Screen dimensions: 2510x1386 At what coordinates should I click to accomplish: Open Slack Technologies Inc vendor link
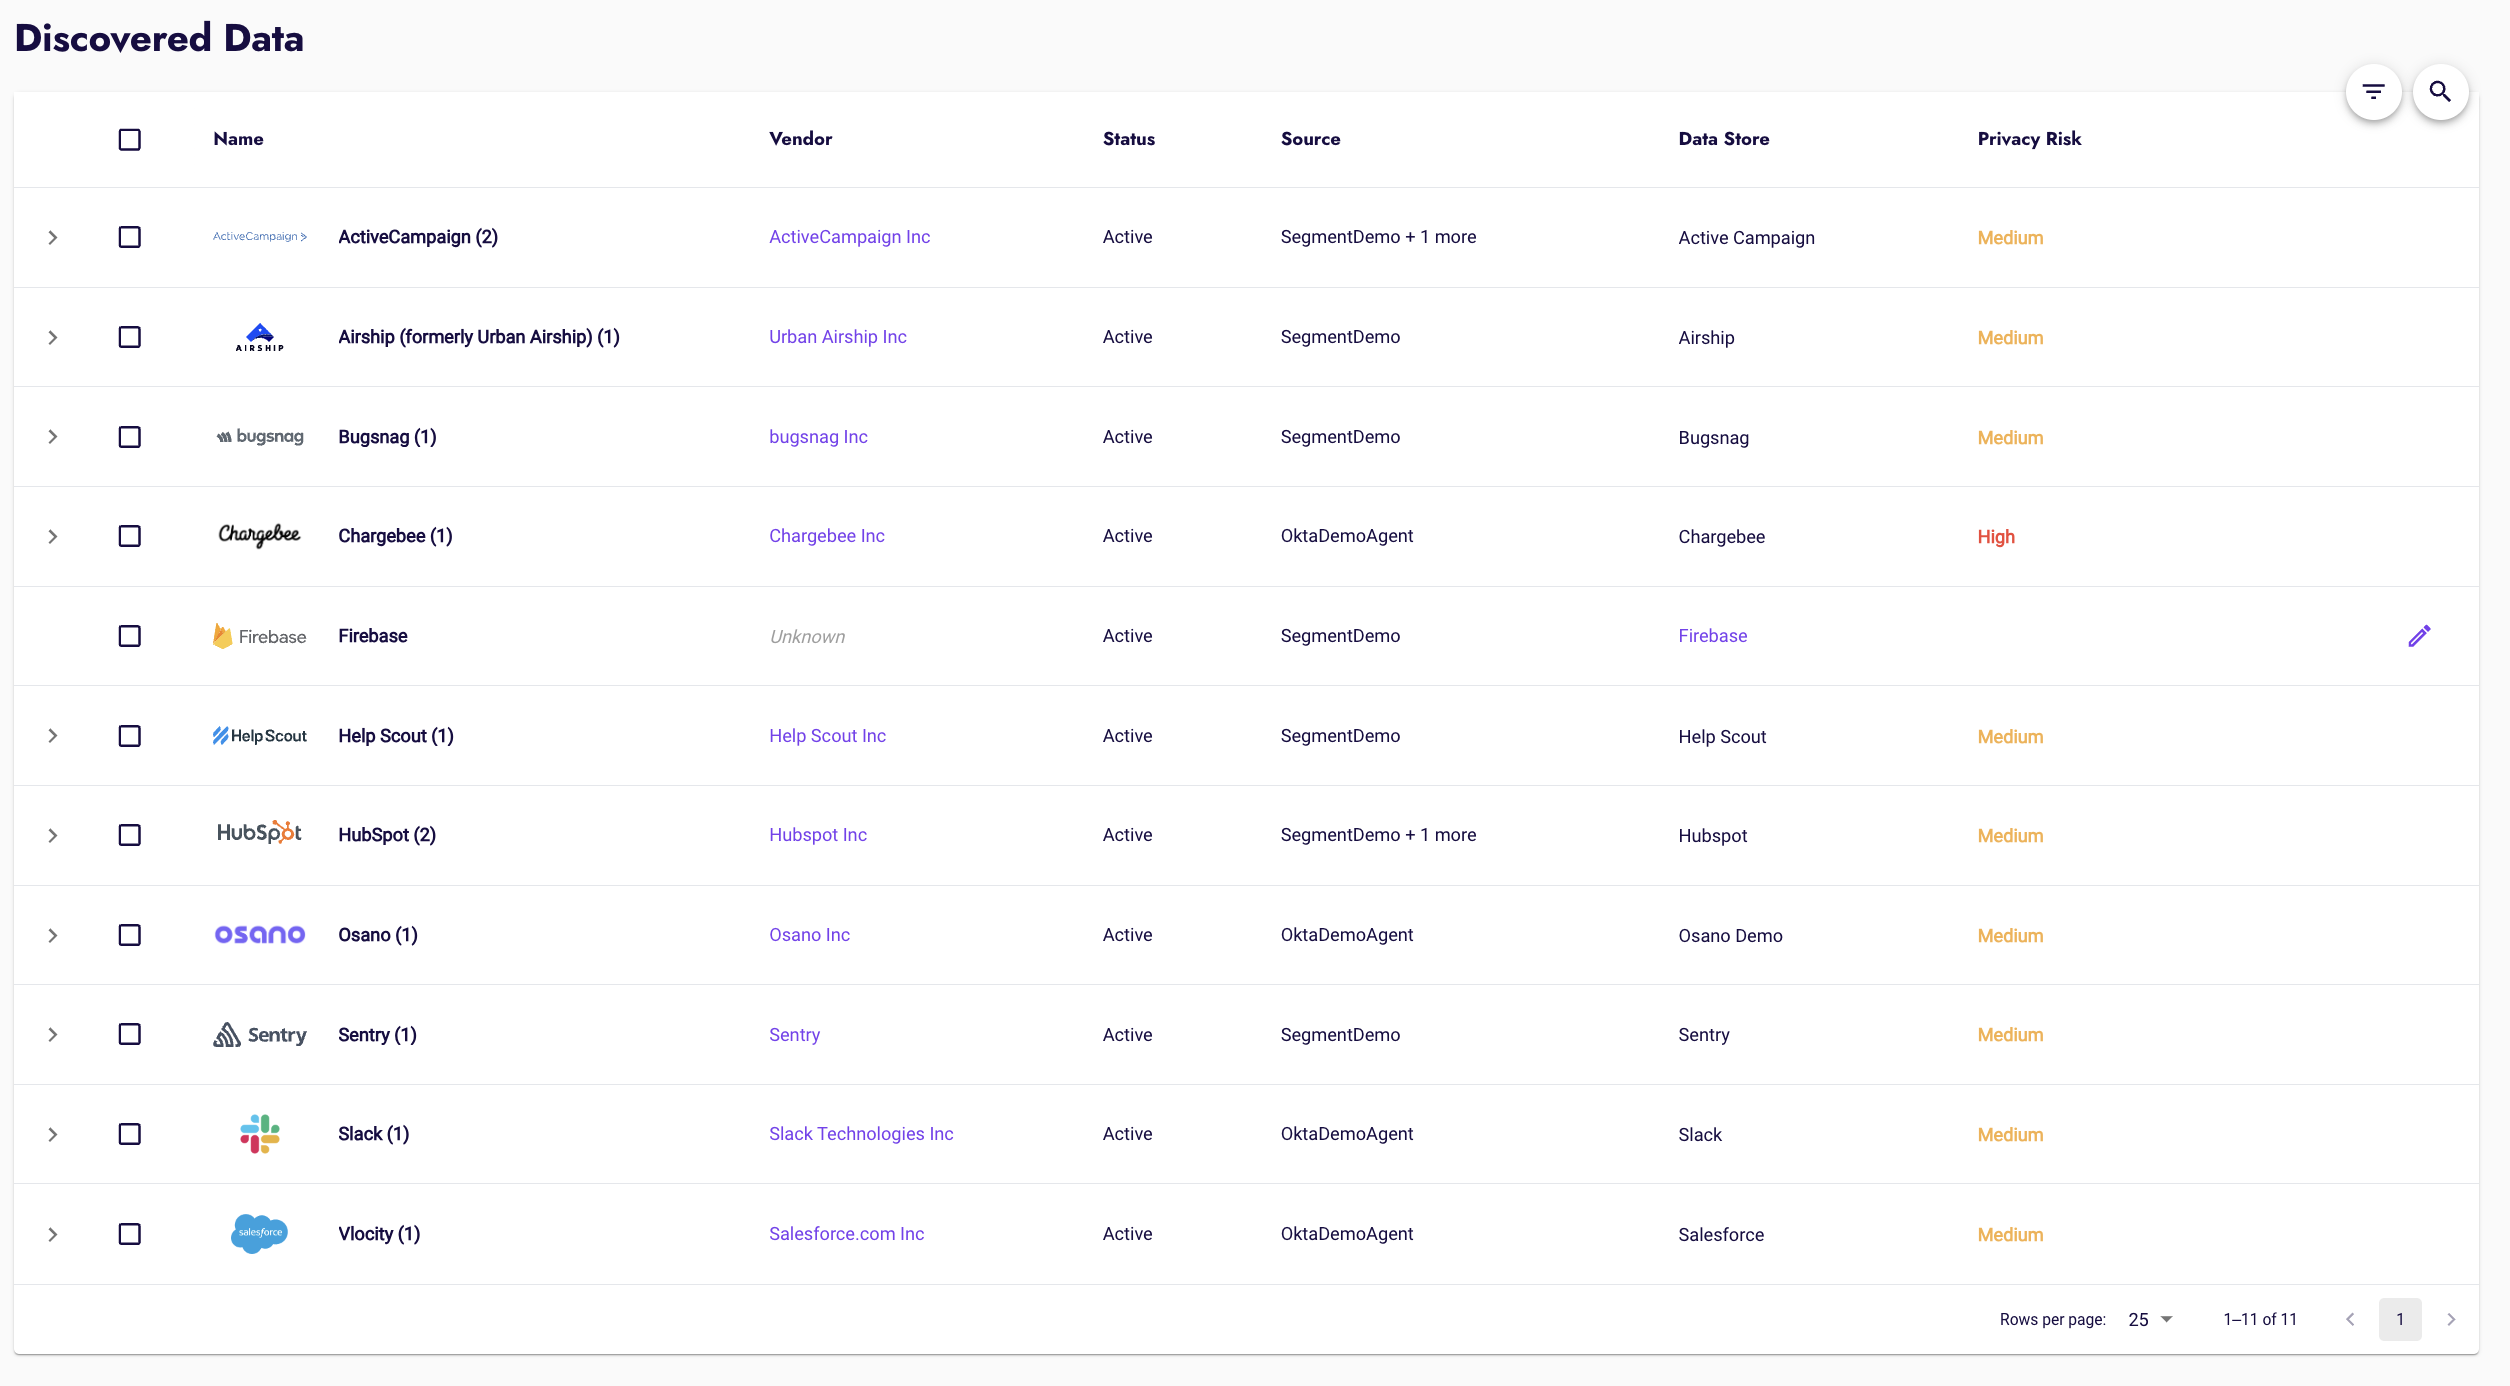click(861, 1134)
